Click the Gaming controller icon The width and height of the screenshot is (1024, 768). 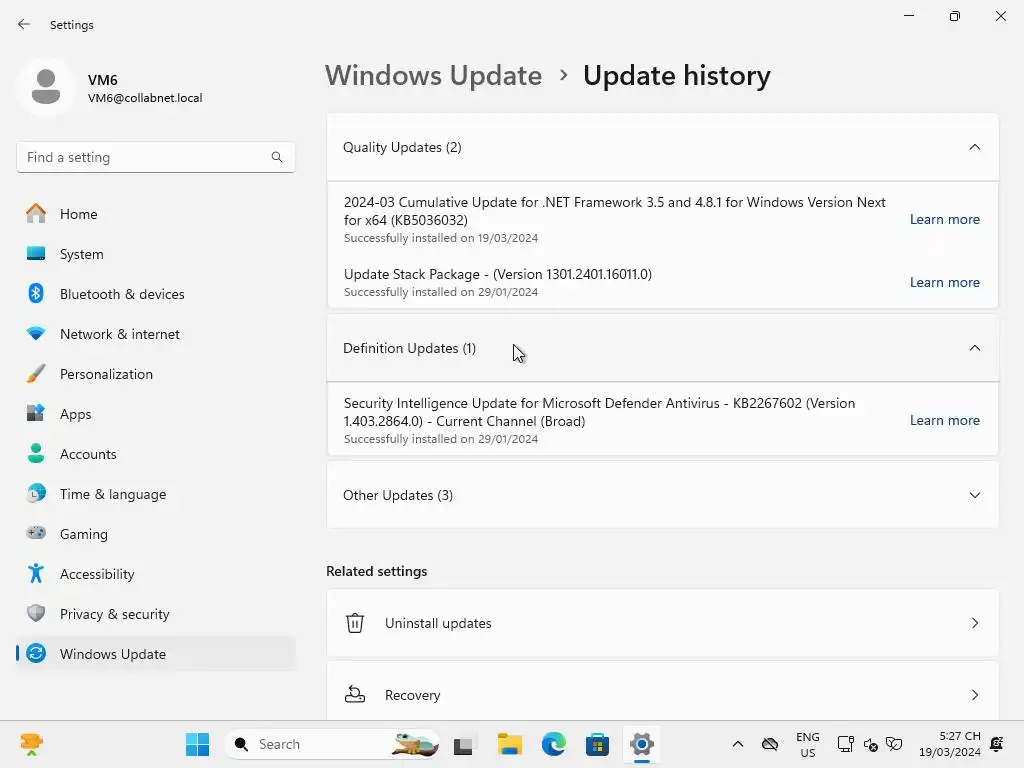36,533
